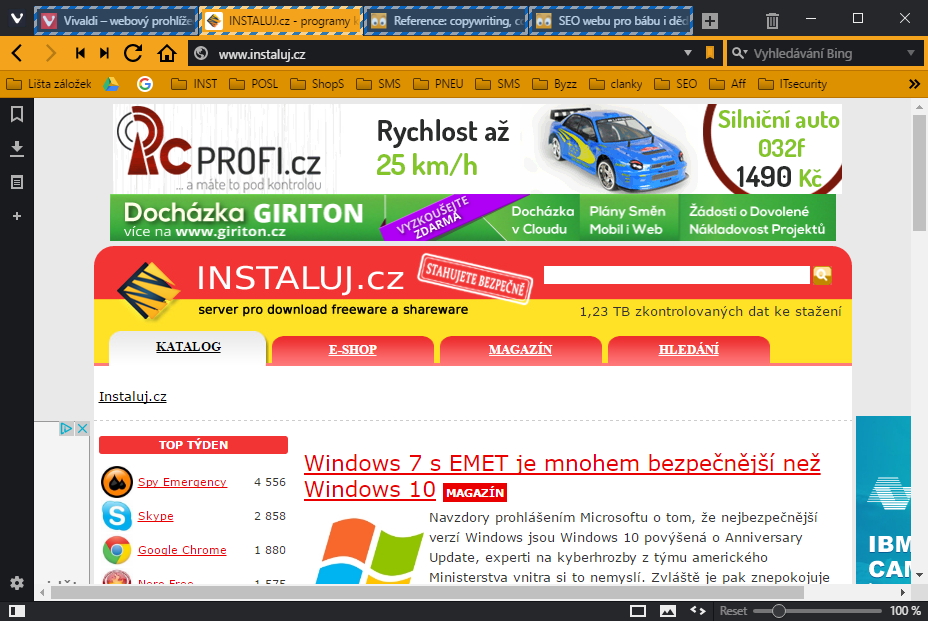Open the search engine selector dropdown
The width and height of the screenshot is (928, 621).
click(740, 53)
